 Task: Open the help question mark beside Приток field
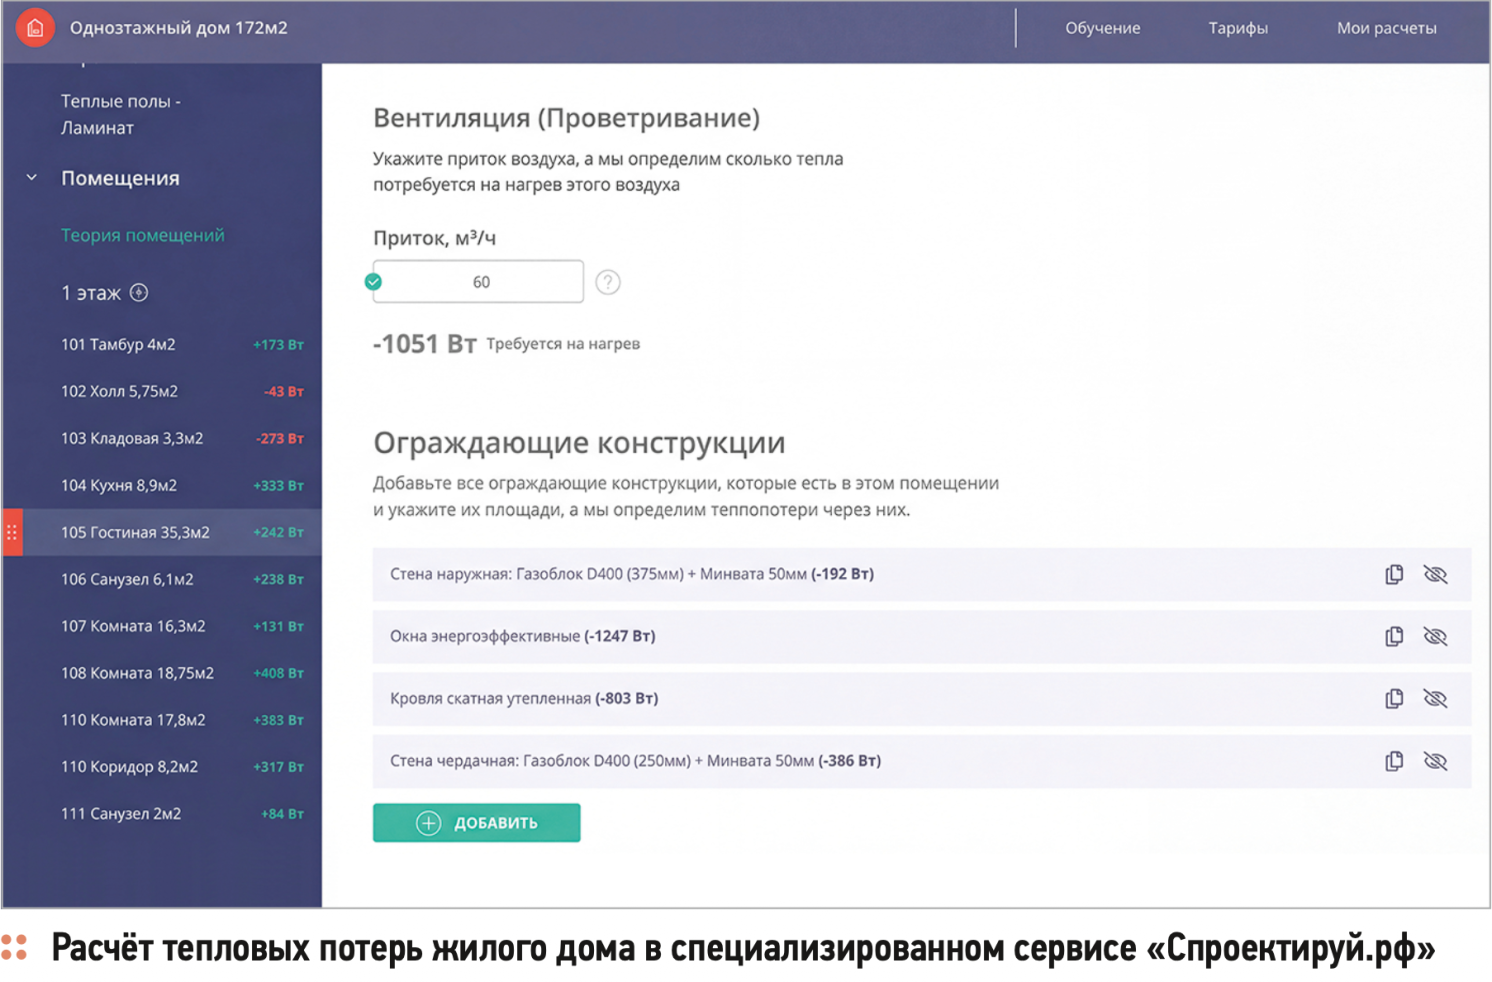click(x=607, y=283)
